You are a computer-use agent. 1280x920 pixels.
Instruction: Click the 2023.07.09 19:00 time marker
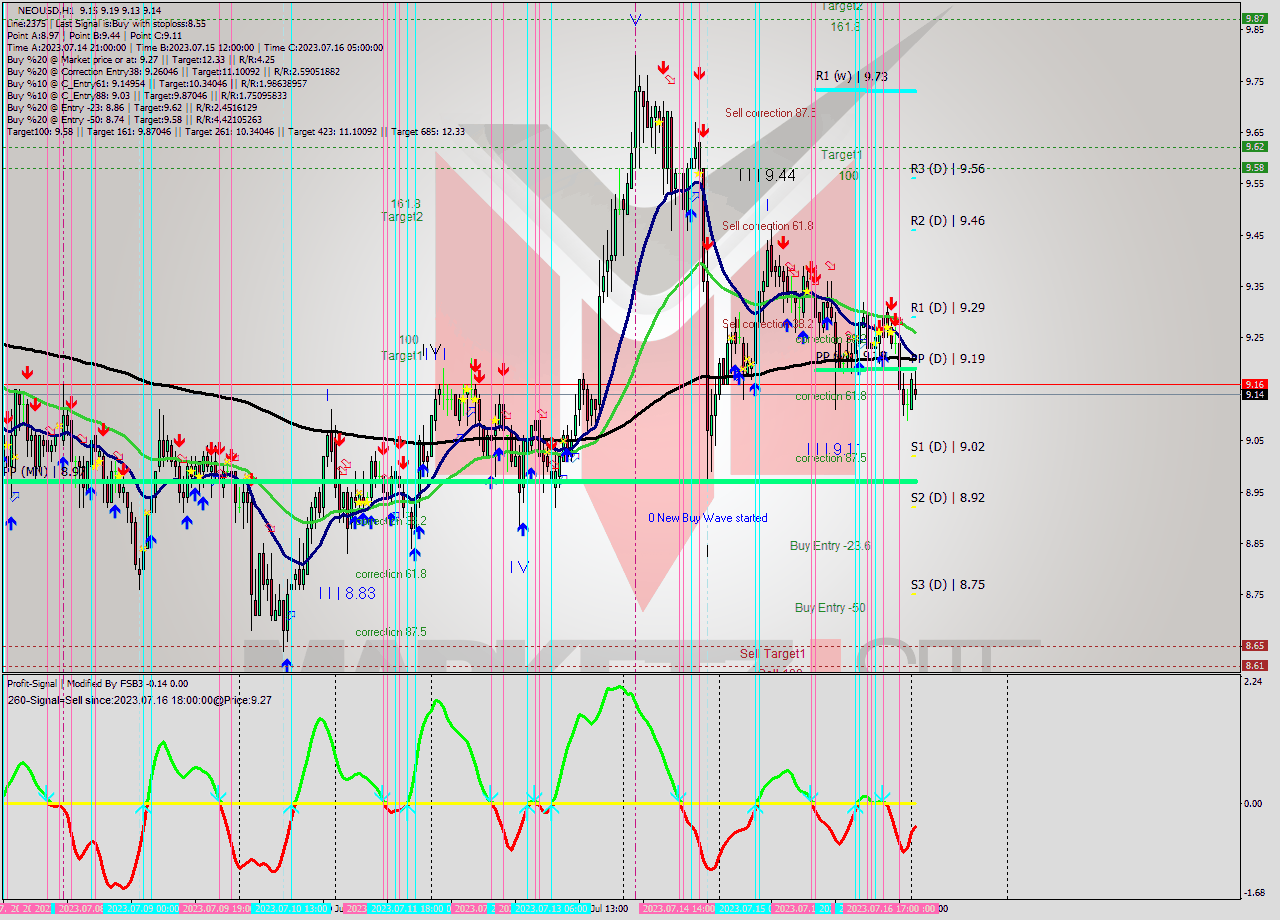tap(216, 909)
